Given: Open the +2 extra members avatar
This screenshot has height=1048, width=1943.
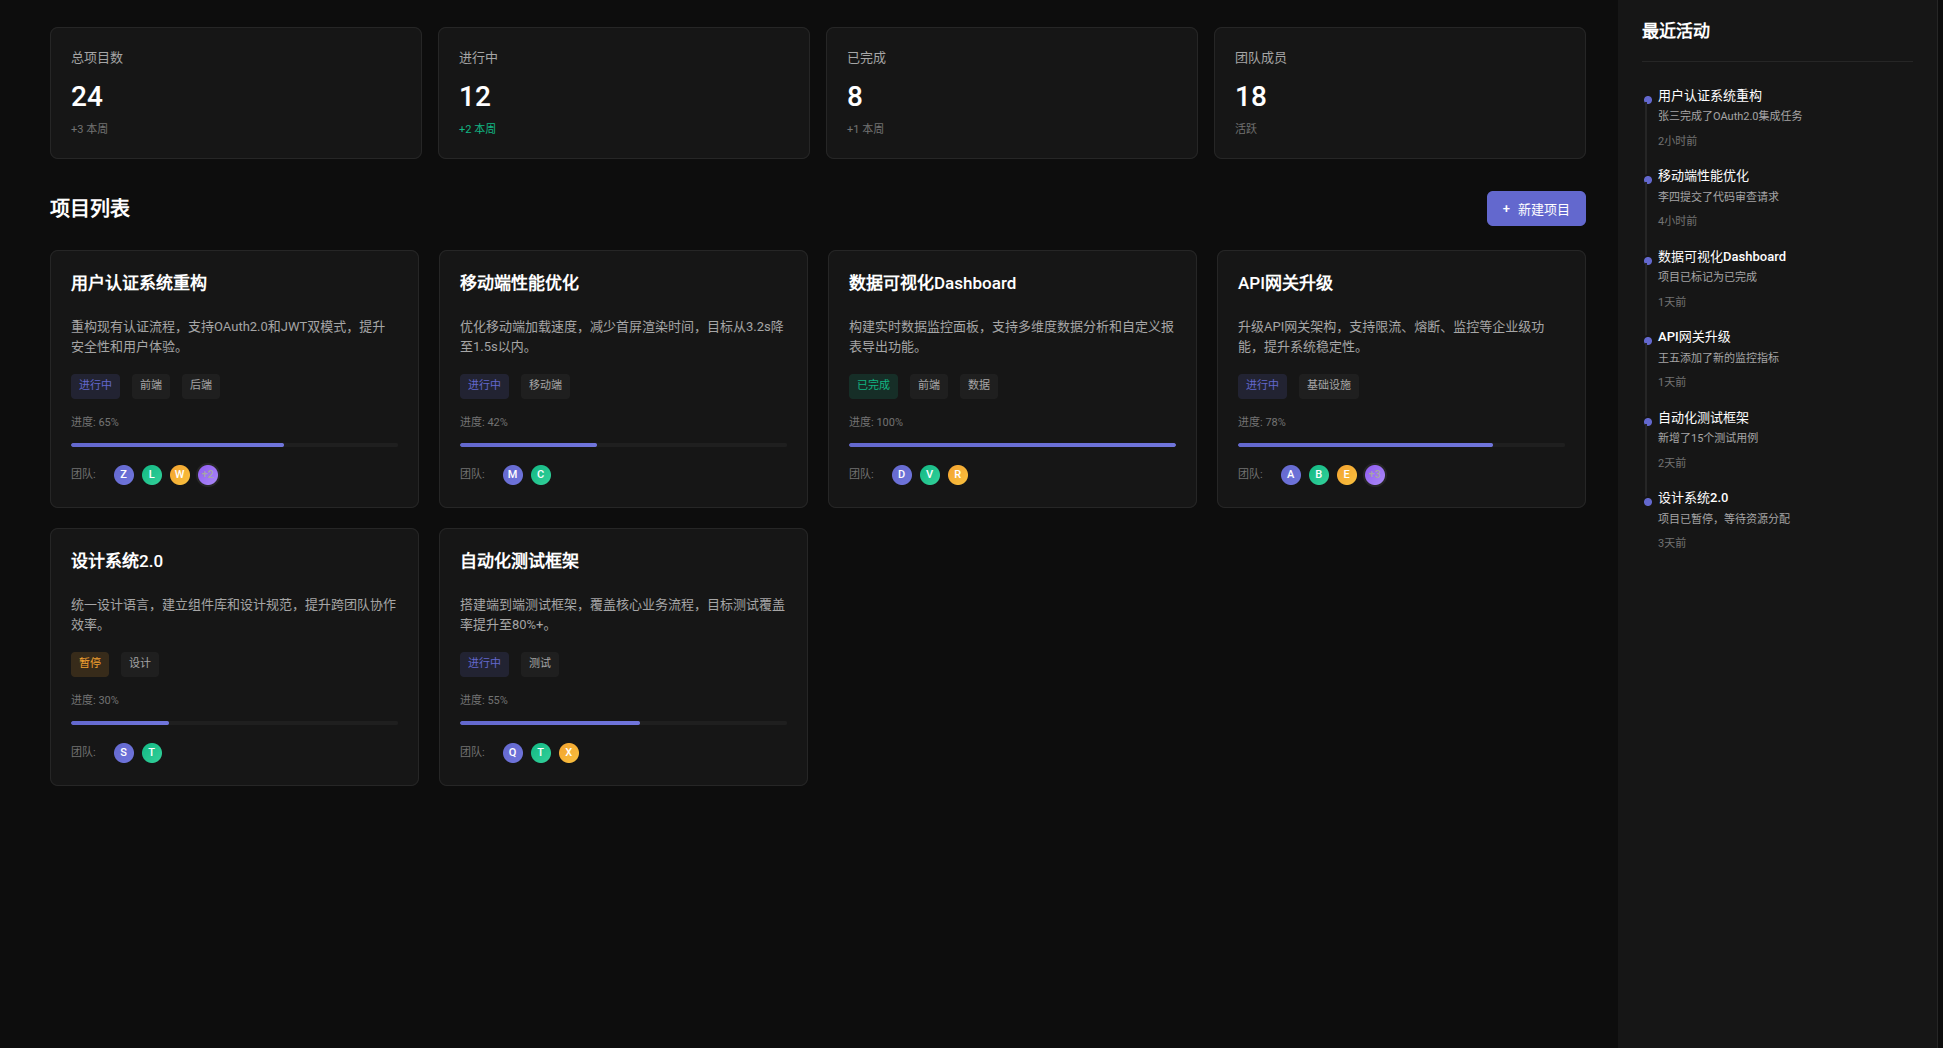Looking at the screenshot, I should click(x=208, y=475).
